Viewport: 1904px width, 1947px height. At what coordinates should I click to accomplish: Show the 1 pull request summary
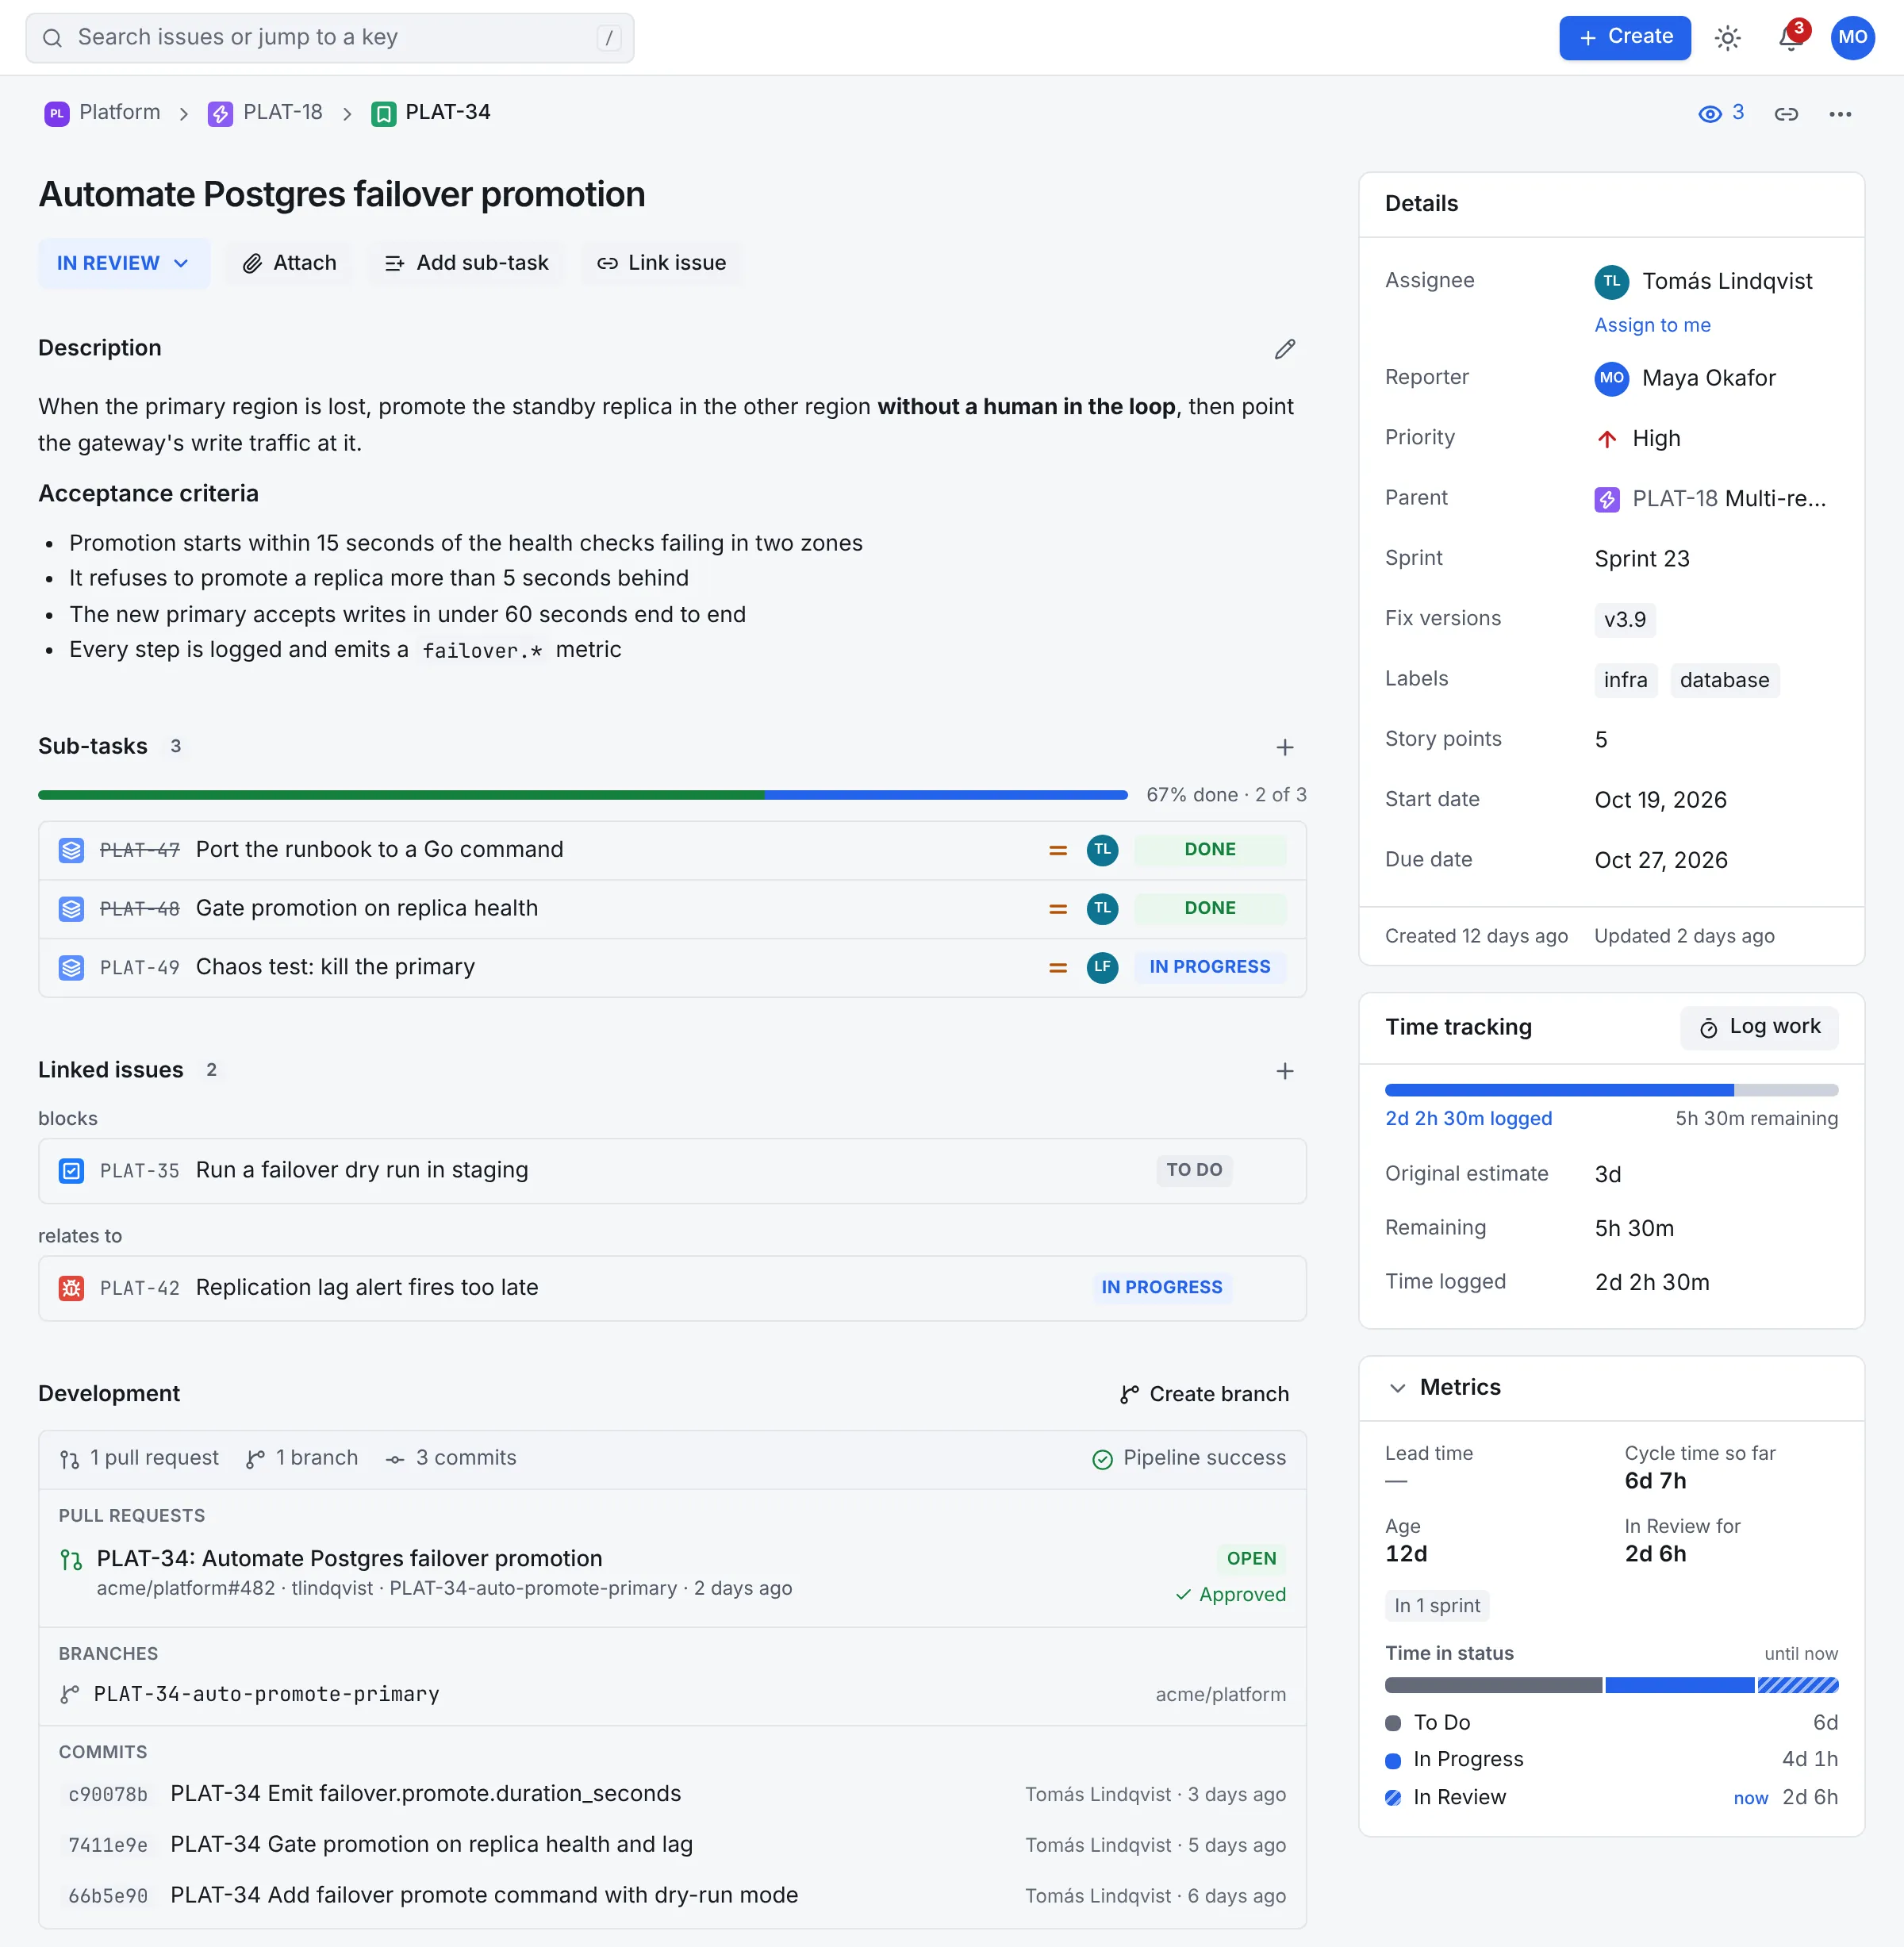point(139,1458)
